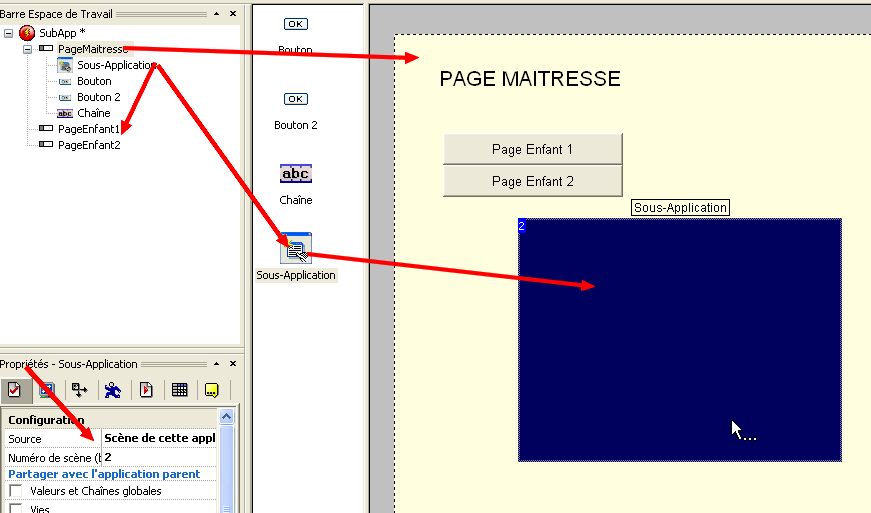871x513 pixels.
Task: Click the Numéro de scène property label
Action: [x=53, y=457]
